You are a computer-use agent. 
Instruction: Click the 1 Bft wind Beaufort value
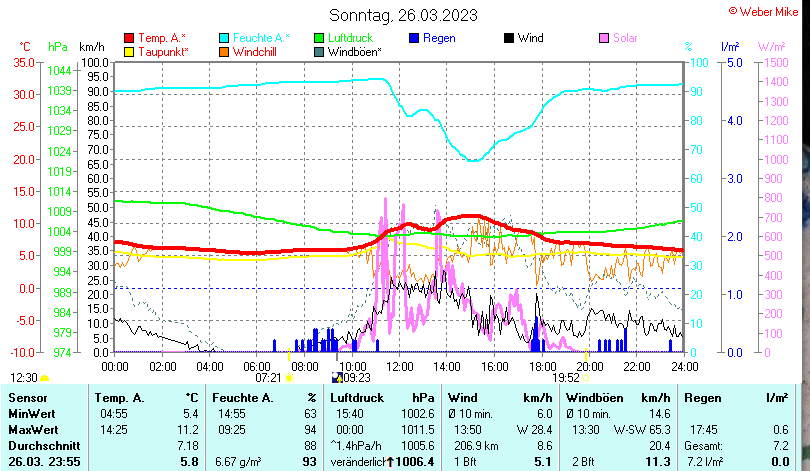pos(465,462)
